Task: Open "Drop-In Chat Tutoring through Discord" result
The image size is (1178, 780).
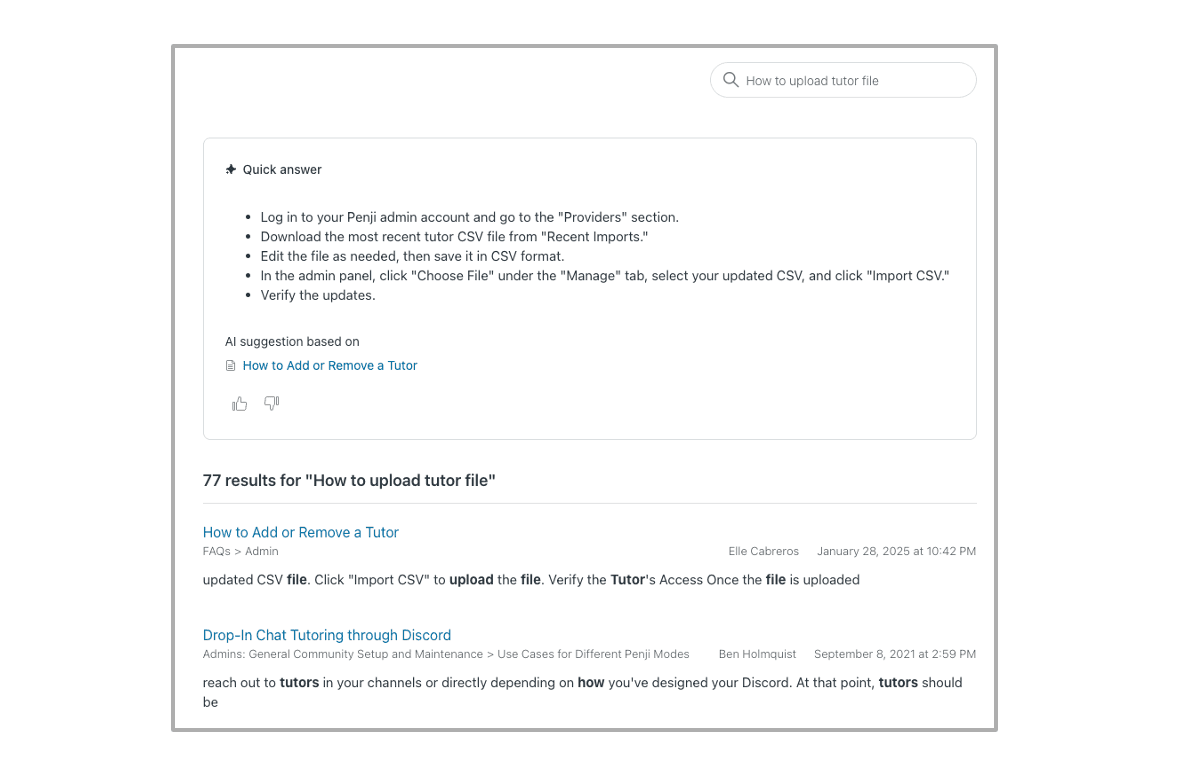Action: tap(326, 635)
